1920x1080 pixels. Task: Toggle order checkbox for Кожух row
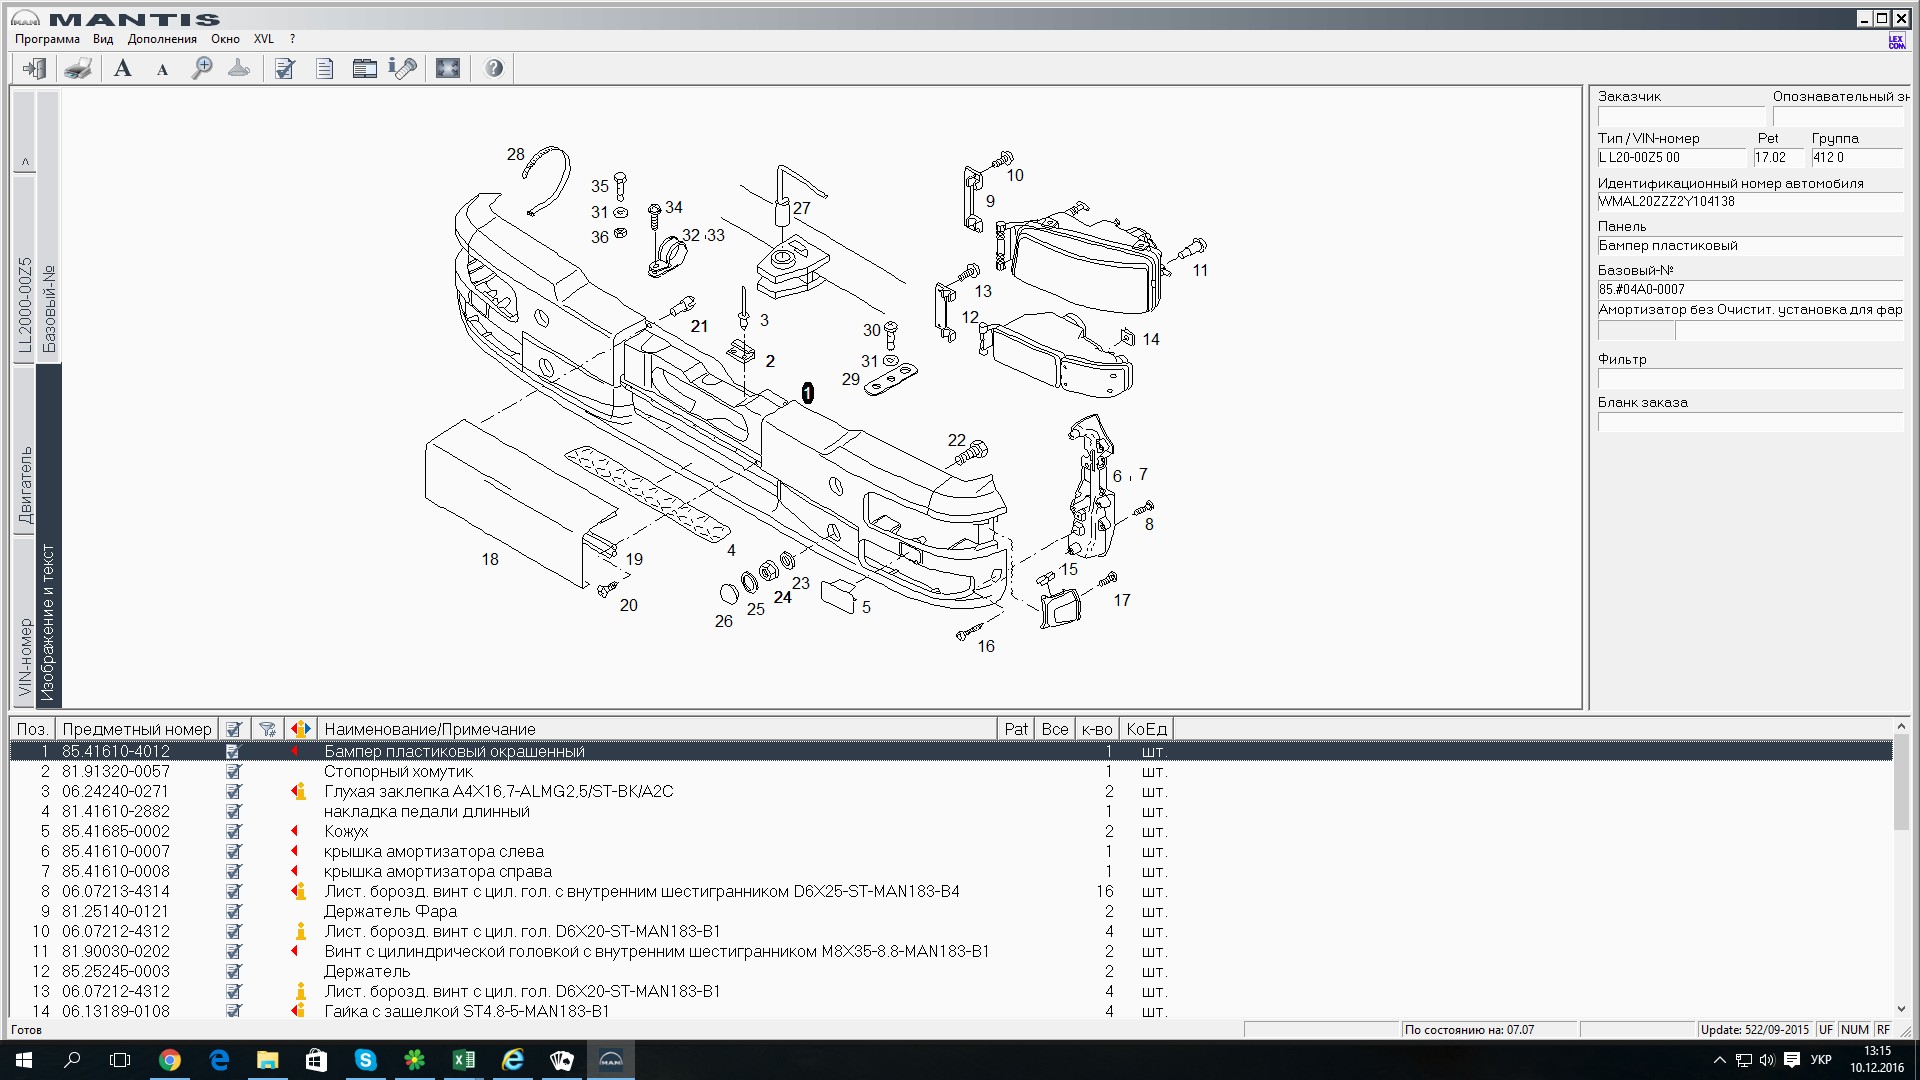click(233, 832)
